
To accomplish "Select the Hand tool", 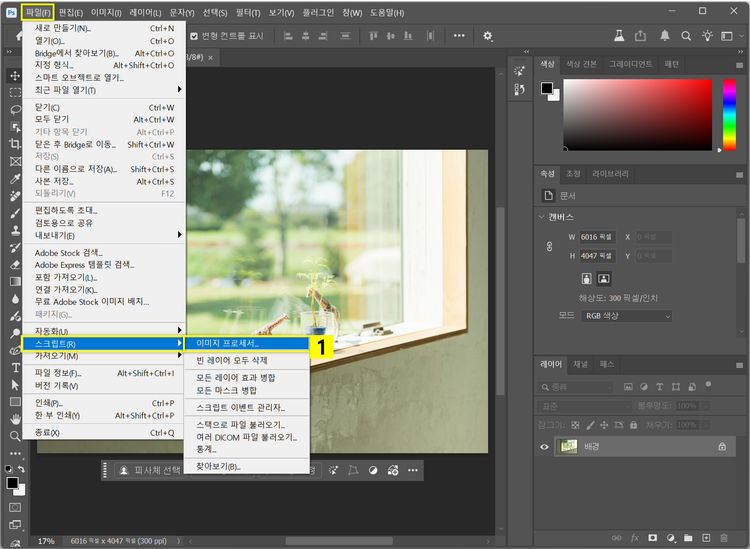I will pyautogui.click(x=15, y=418).
